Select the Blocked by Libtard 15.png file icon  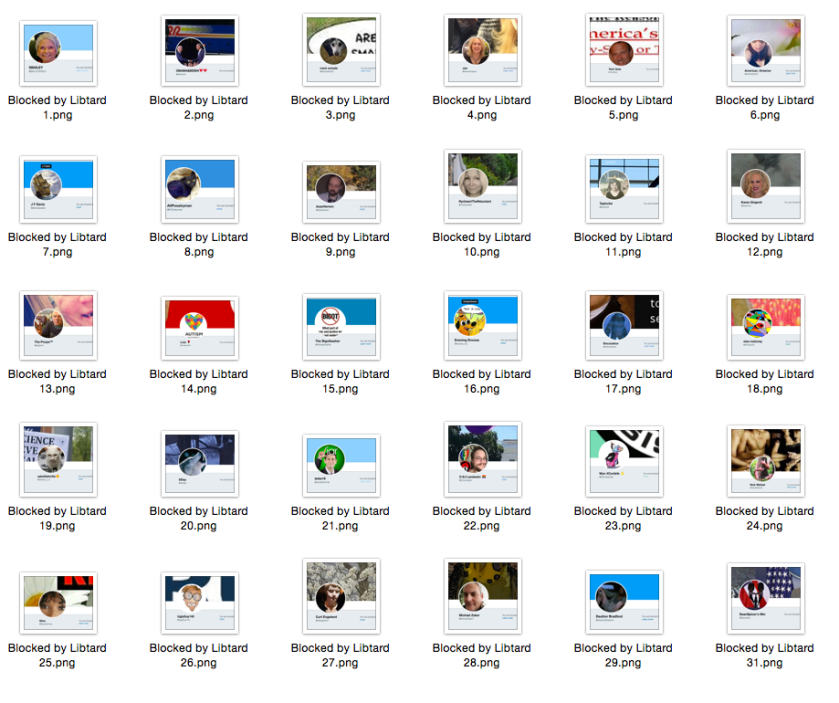click(341, 326)
